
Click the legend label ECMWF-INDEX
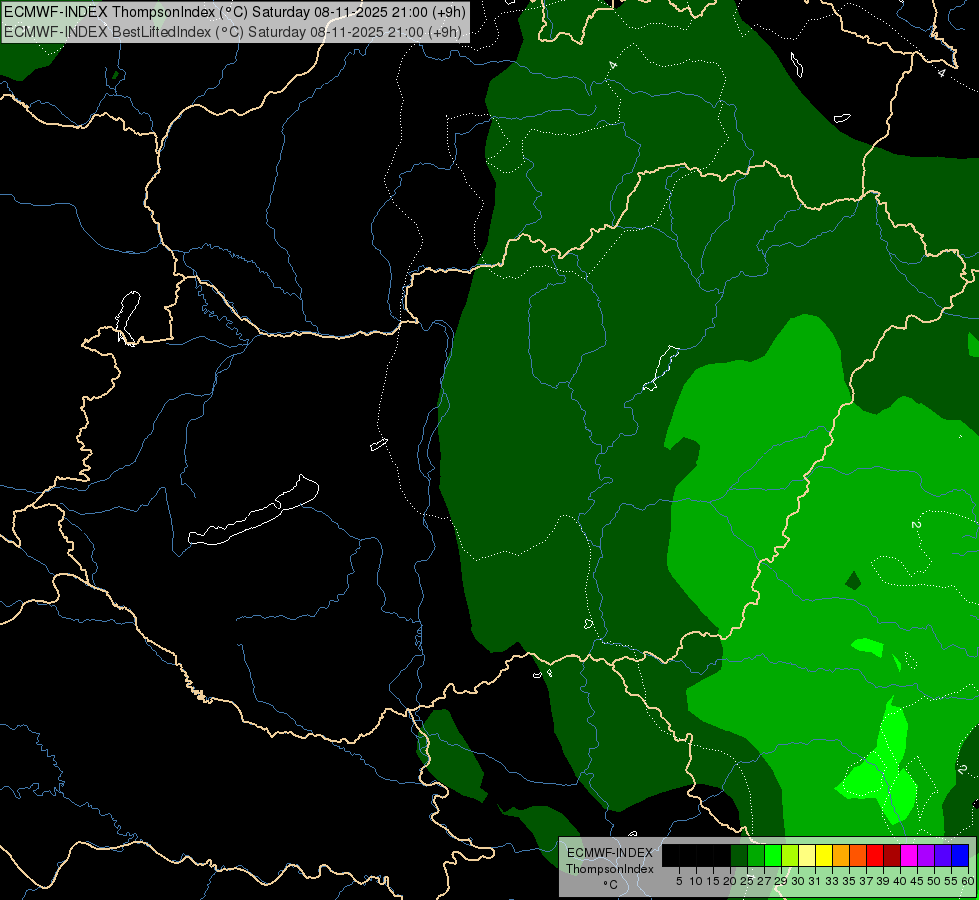pos(610,853)
